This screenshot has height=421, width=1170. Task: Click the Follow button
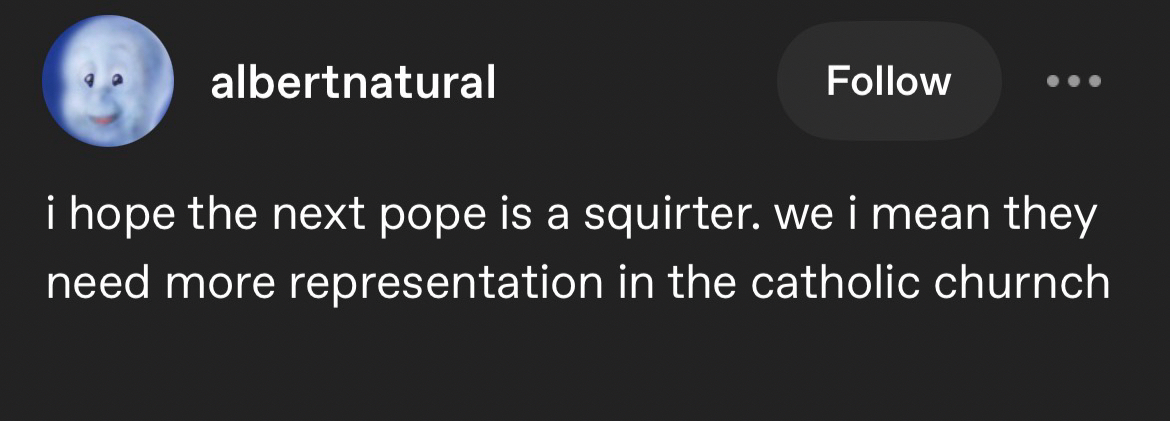pyautogui.click(x=888, y=81)
